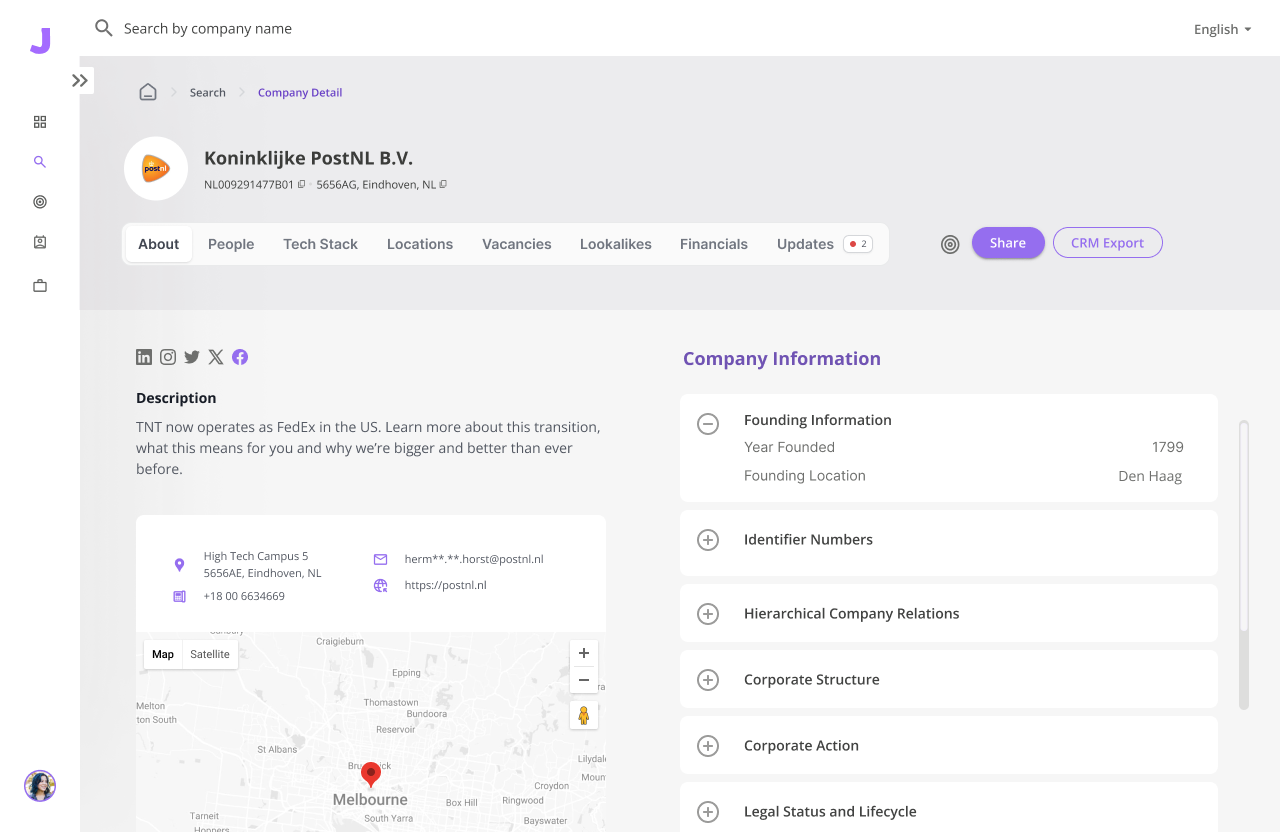Open the company LinkedIn profile icon

(x=144, y=357)
